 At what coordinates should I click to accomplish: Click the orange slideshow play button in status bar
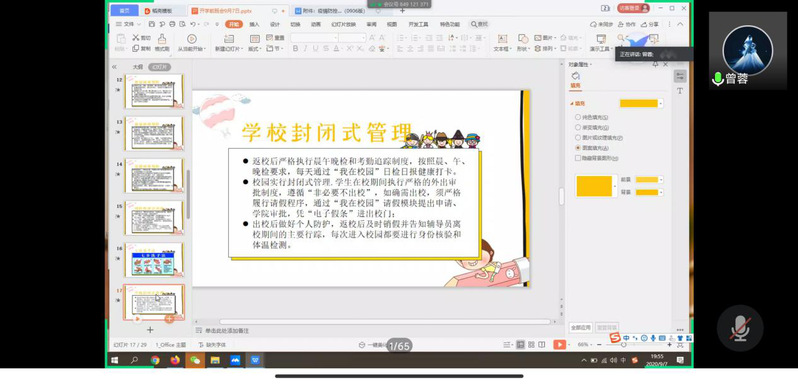click(559, 345)
